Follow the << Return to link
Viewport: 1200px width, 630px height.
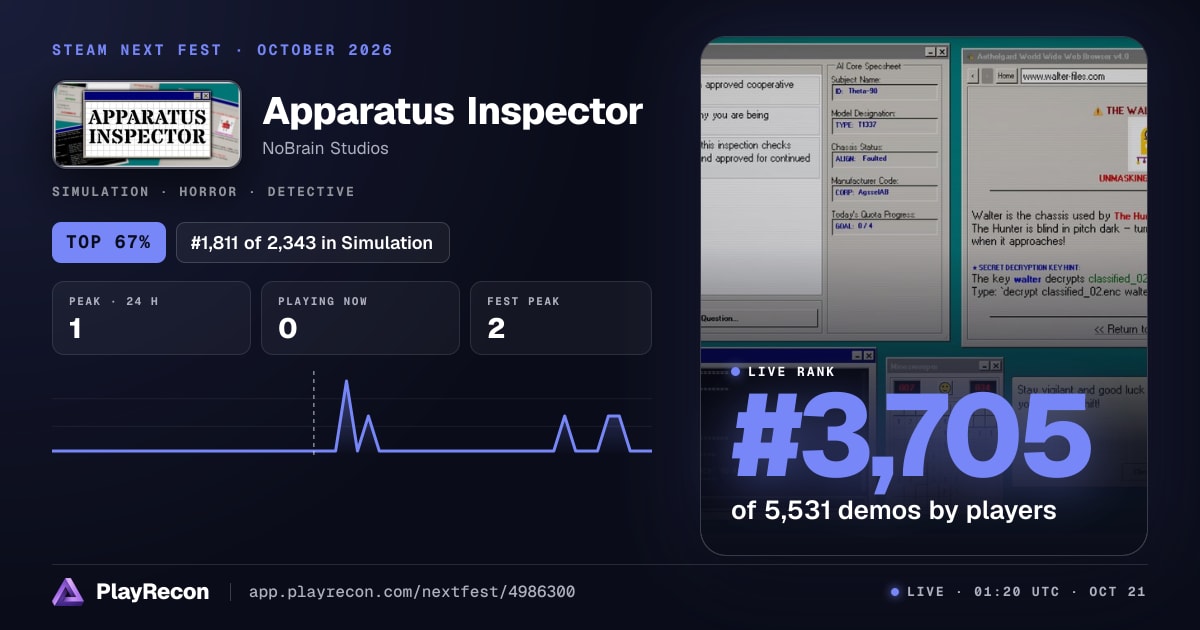(1120, 329)
